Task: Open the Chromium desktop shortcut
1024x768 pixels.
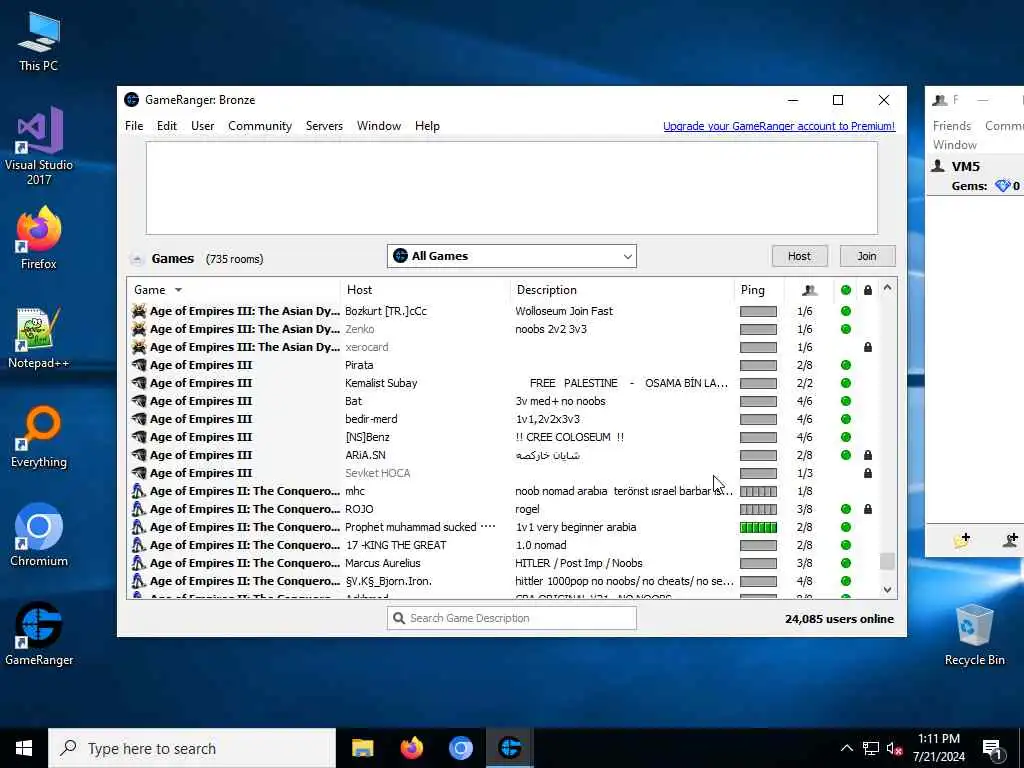Action: (x=39, y=535)
